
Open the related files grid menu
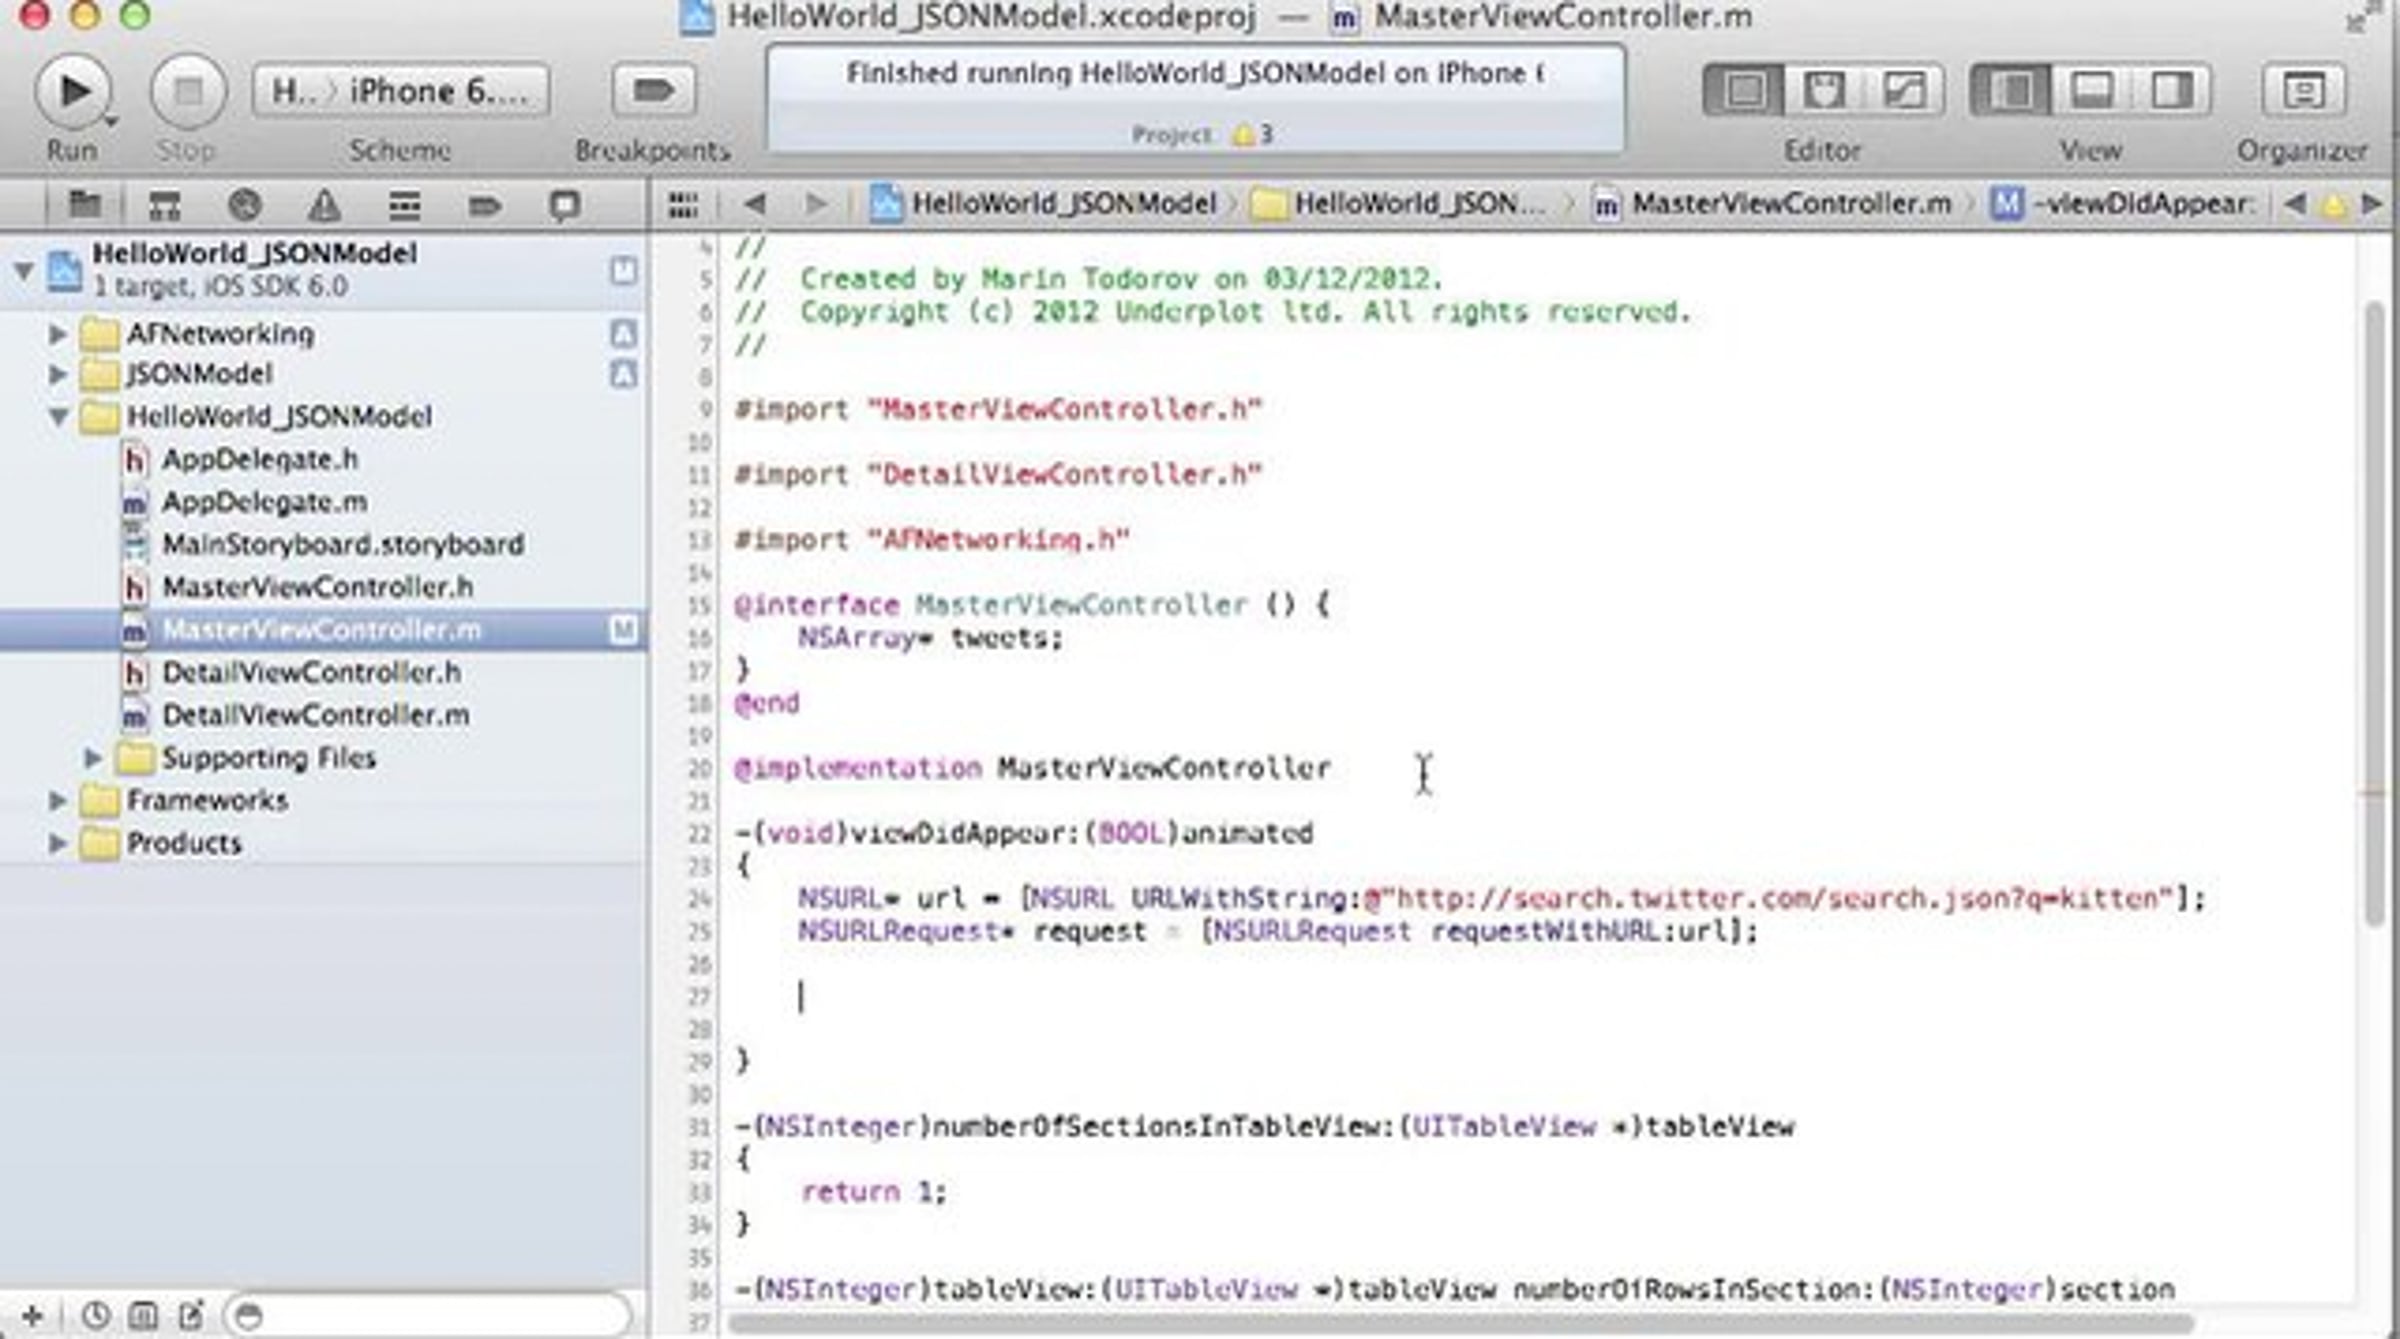[683, 205]
